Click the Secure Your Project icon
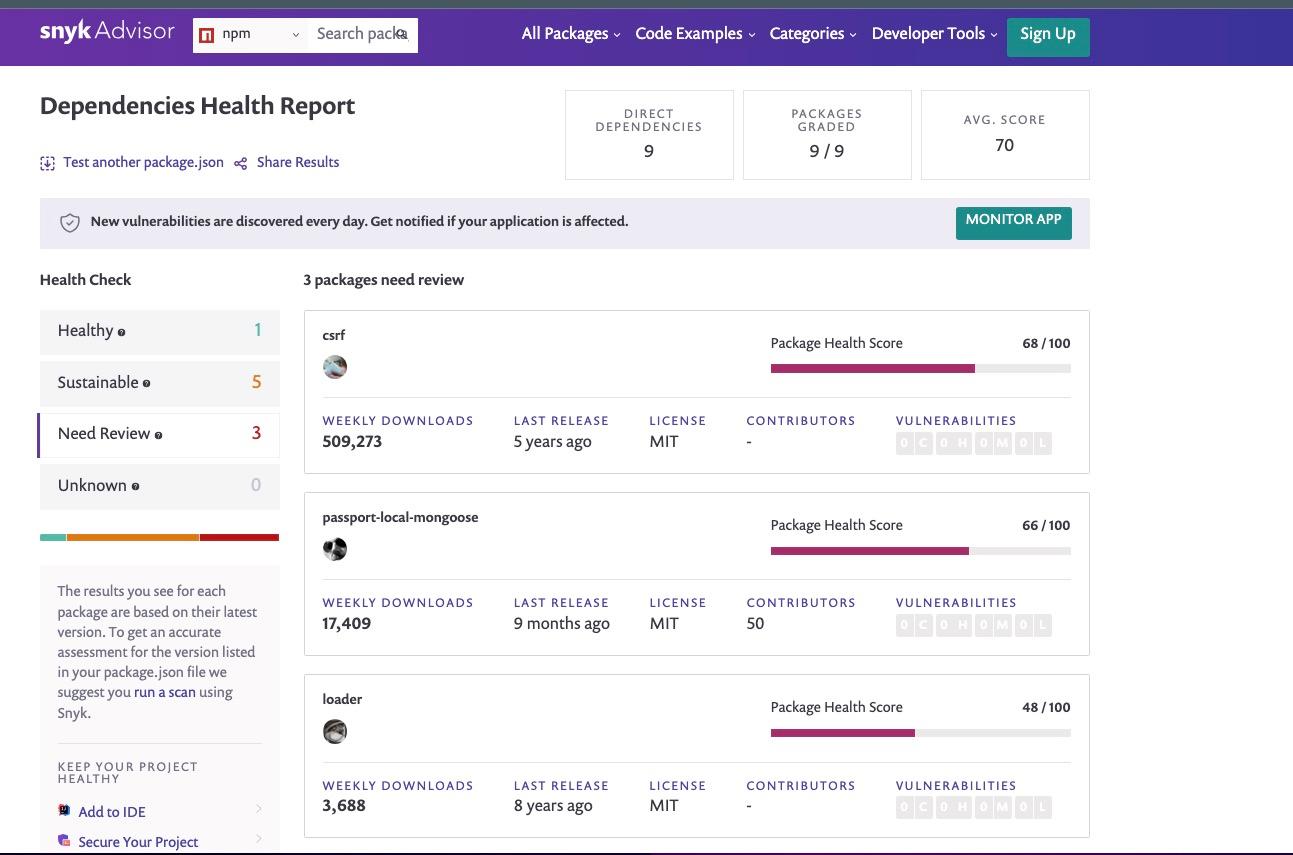This screenshot has width=1293, height=855. tap(65, 841)
